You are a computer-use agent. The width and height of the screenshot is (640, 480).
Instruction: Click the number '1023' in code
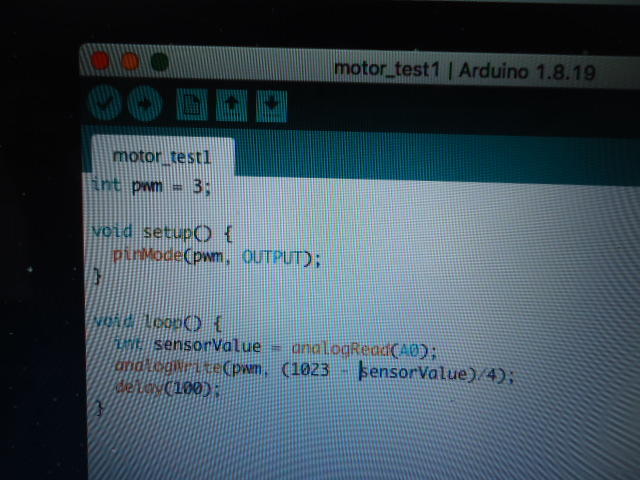pos(310,370)
